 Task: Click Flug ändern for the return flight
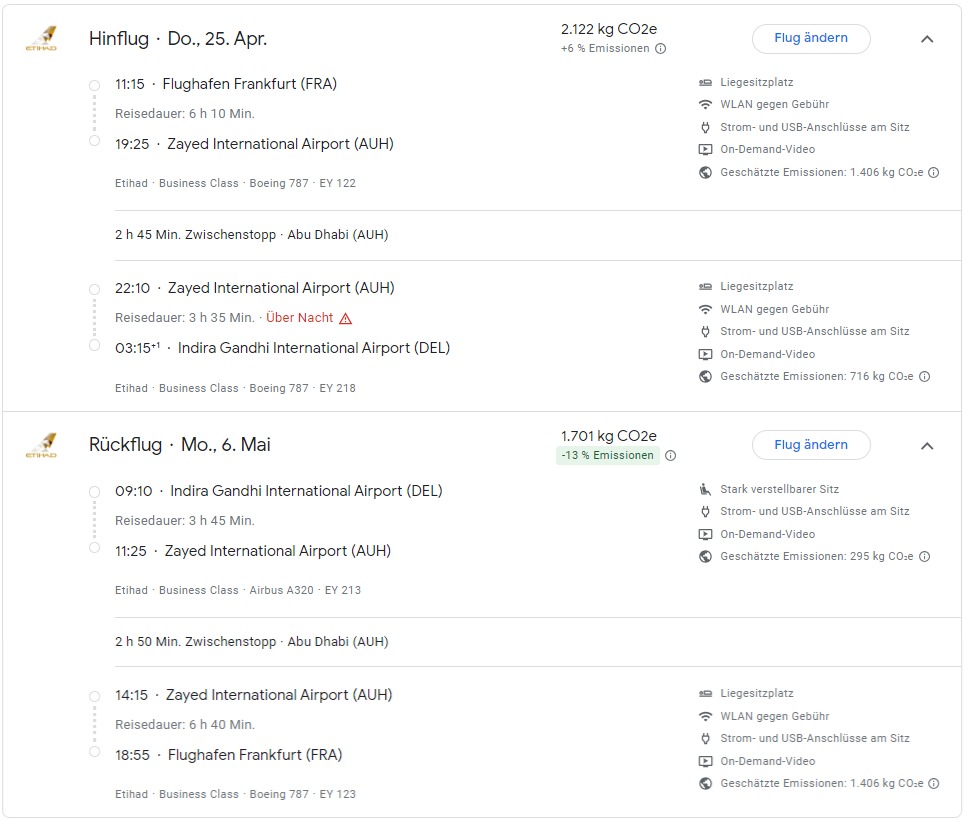click(x=811, y=445)
